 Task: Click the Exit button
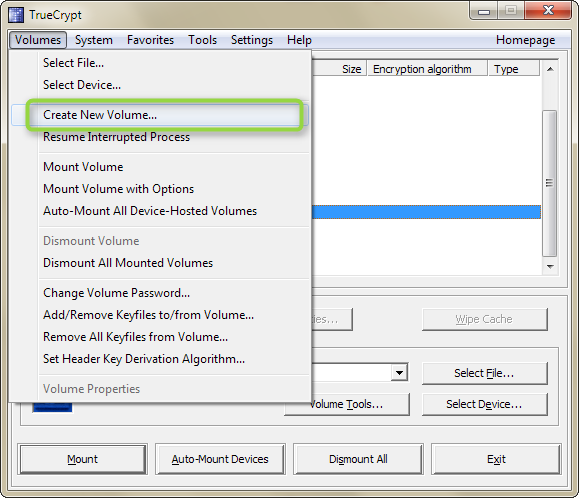coord(496,459)
